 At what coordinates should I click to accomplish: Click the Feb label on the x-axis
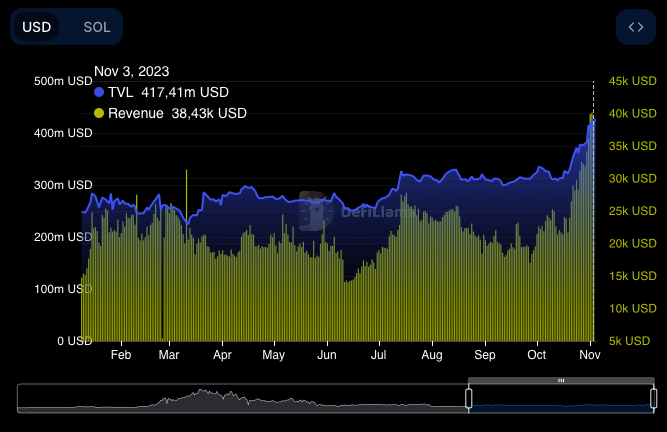121,355
